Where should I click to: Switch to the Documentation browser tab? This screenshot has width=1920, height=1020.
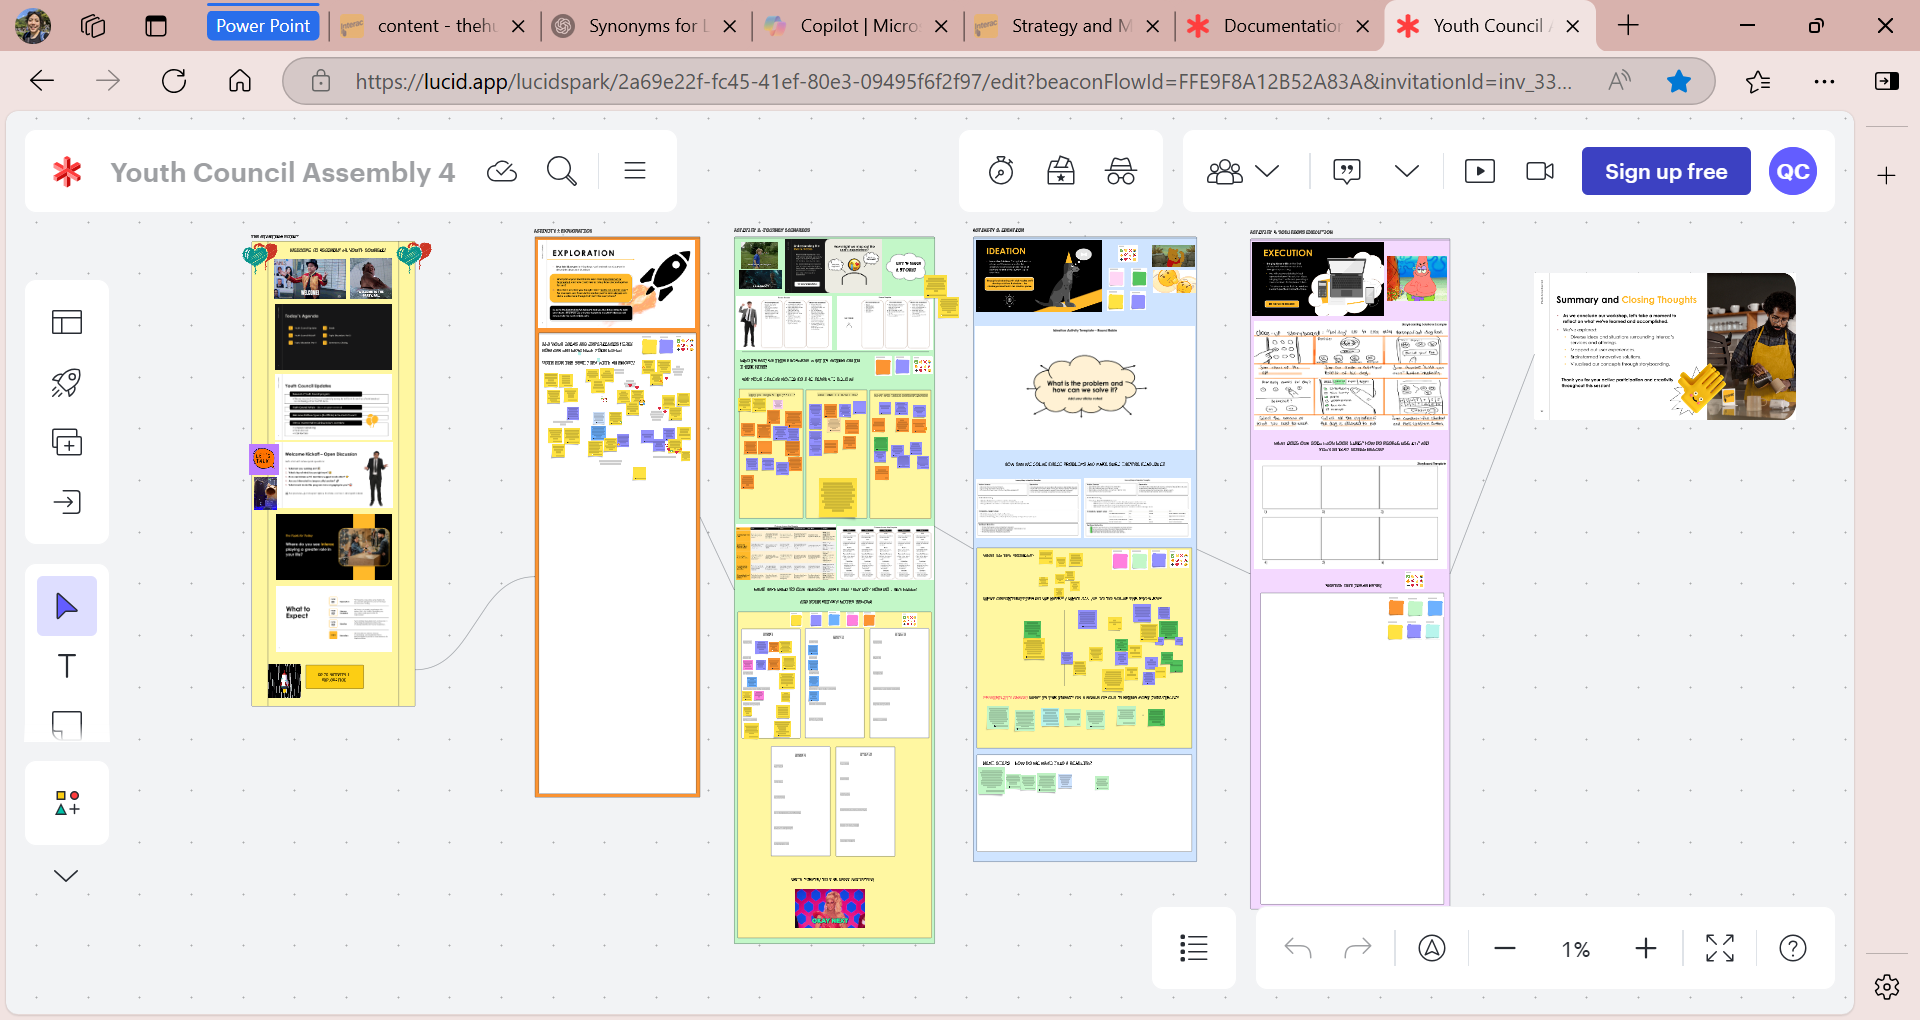click(1280, 26)
